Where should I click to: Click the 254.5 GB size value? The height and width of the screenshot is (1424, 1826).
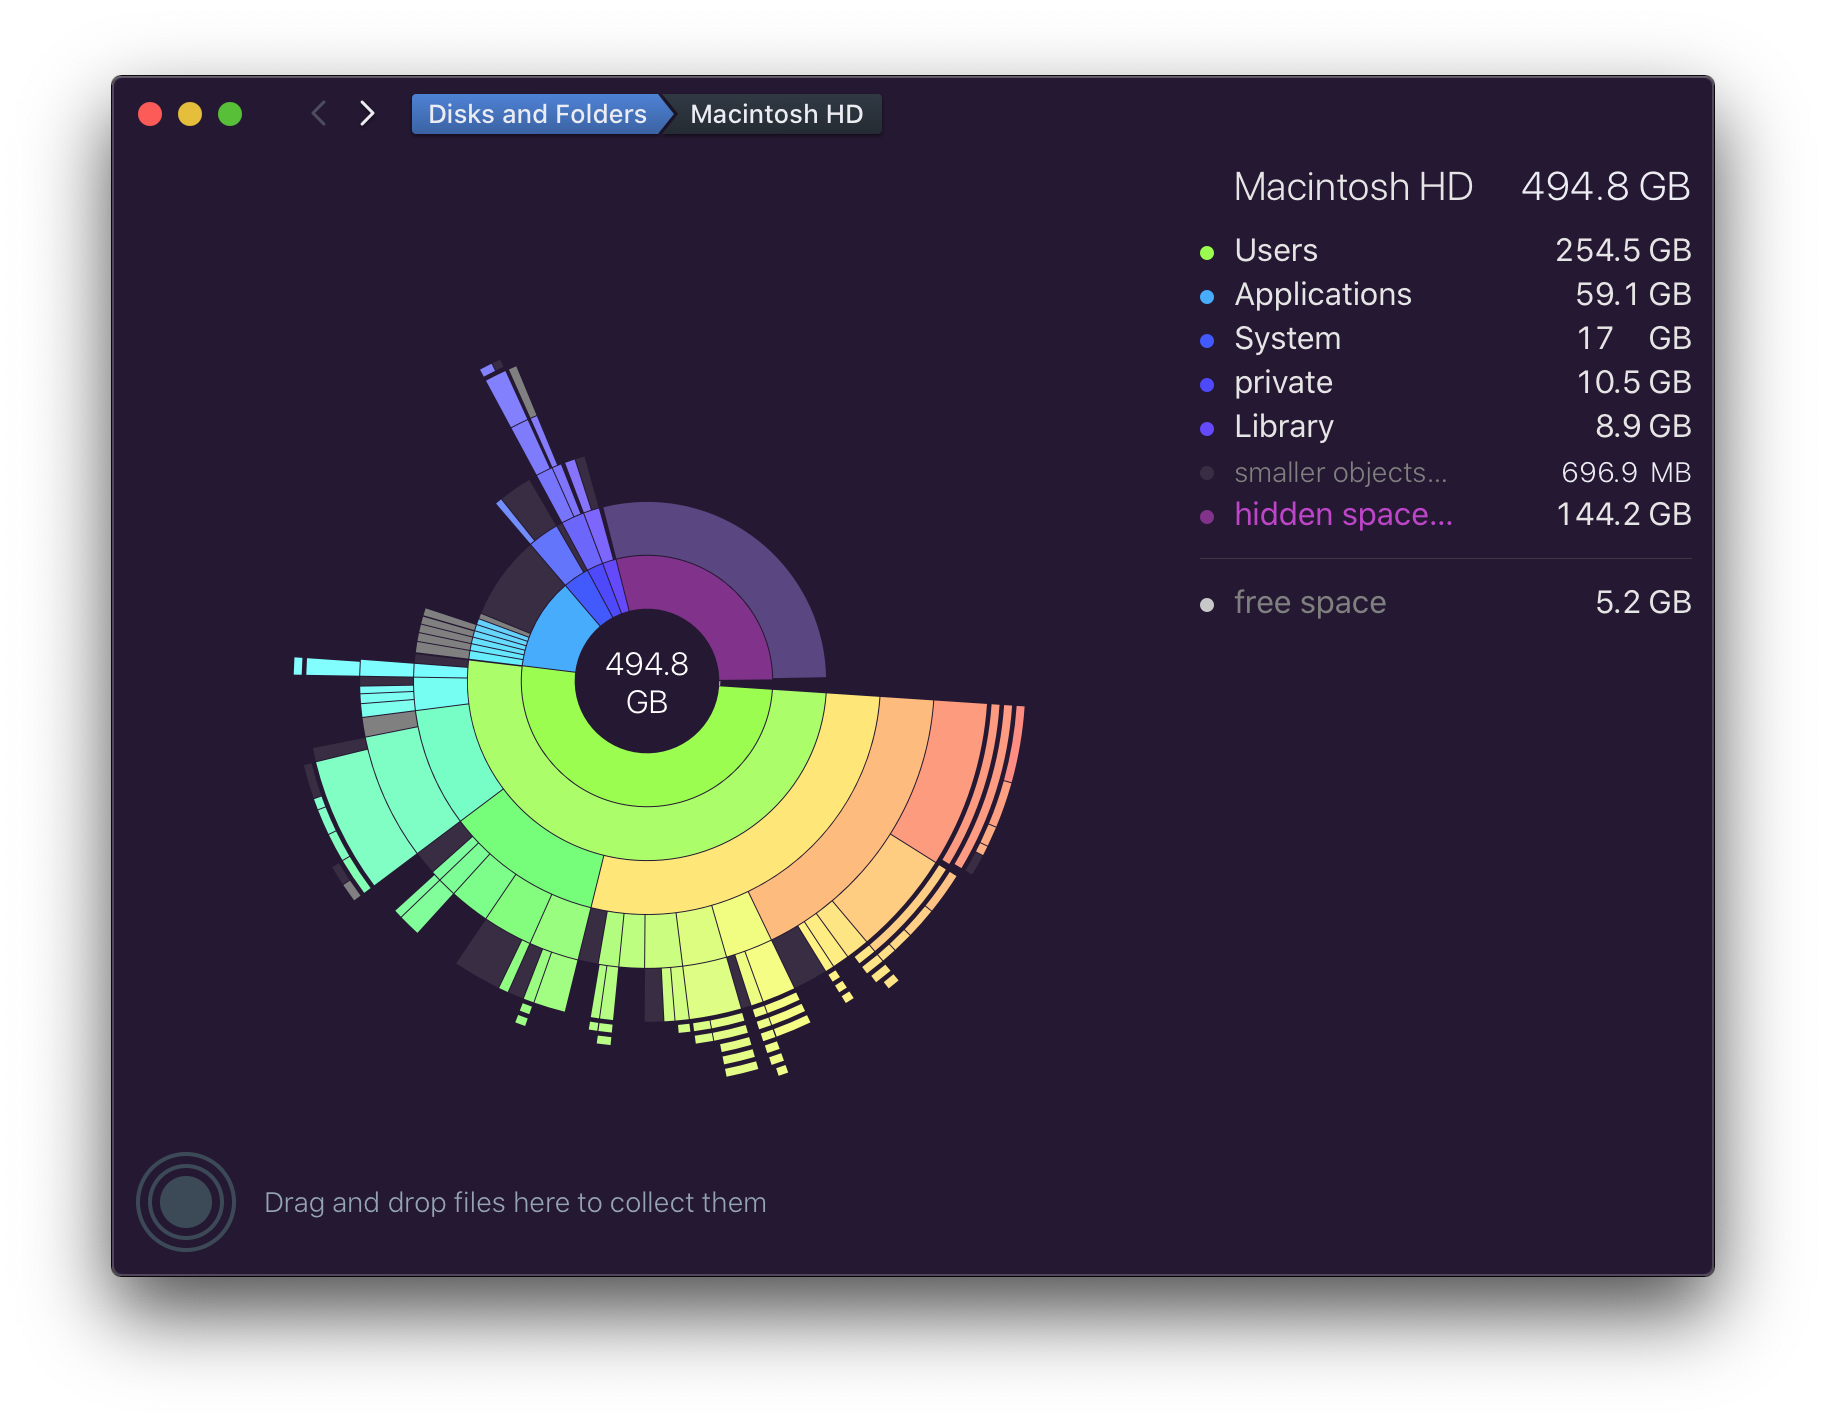tap(1623, 250)
